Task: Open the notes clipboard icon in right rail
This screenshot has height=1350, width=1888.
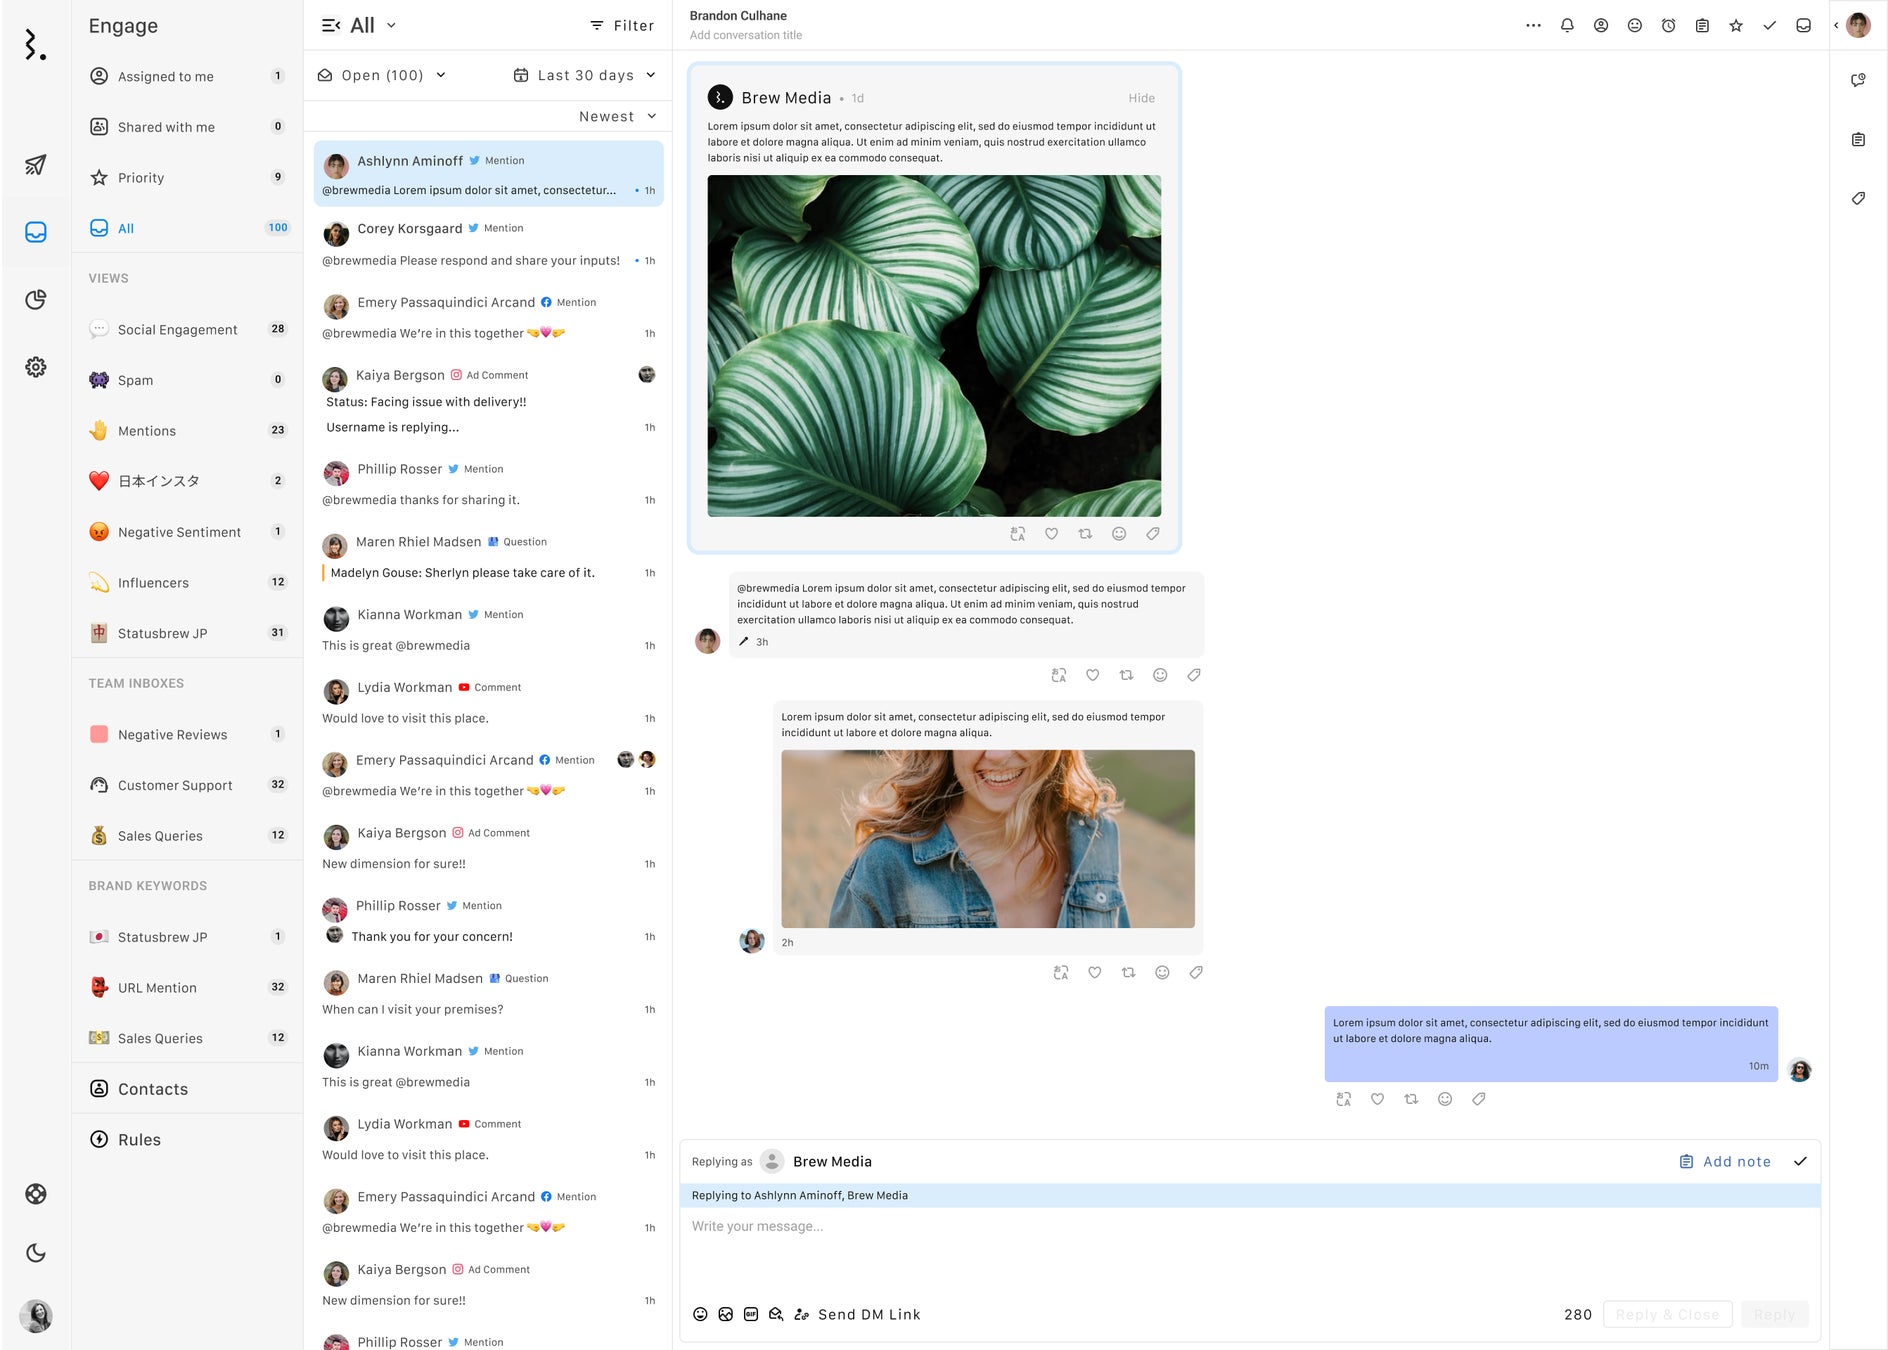Action: pos(1858,139)
